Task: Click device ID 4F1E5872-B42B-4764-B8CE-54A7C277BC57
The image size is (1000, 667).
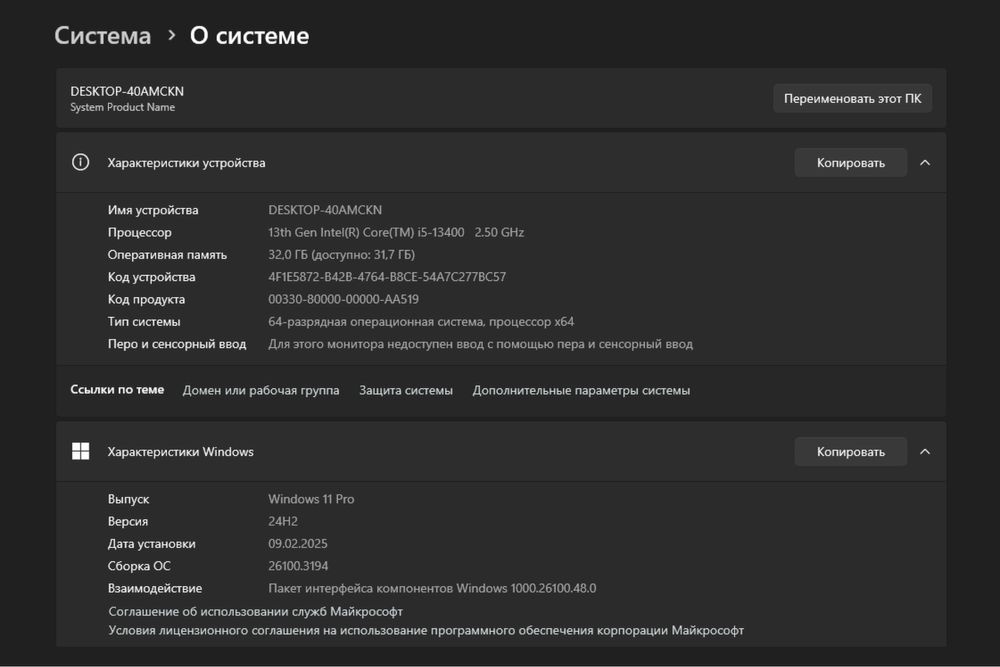Action: 387,277
